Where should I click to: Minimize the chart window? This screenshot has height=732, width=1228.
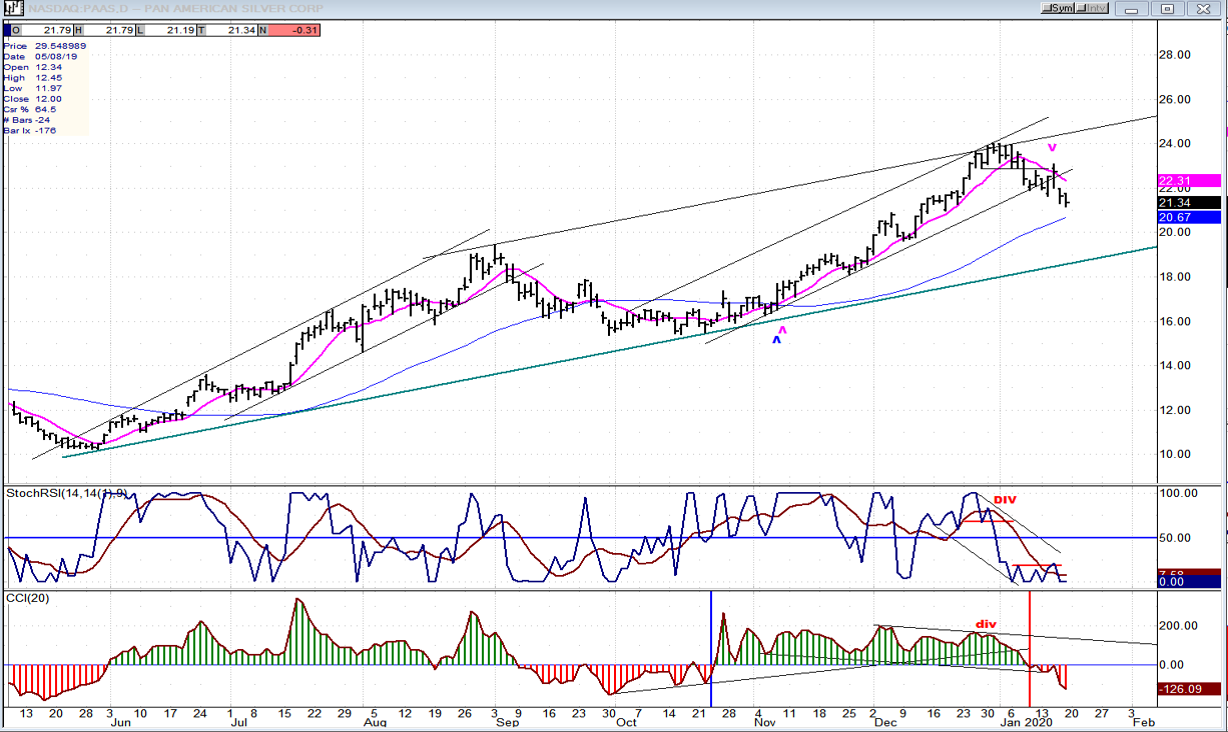coord(1135,8)
